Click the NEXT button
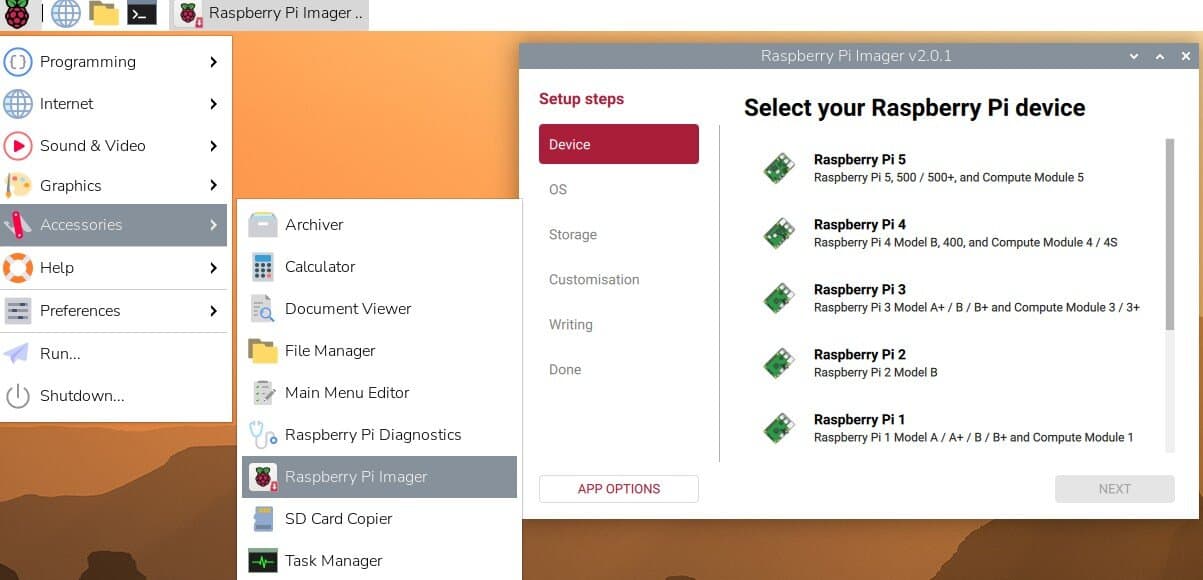This screenshot has height=580, width=1203. pos(1114,489)
